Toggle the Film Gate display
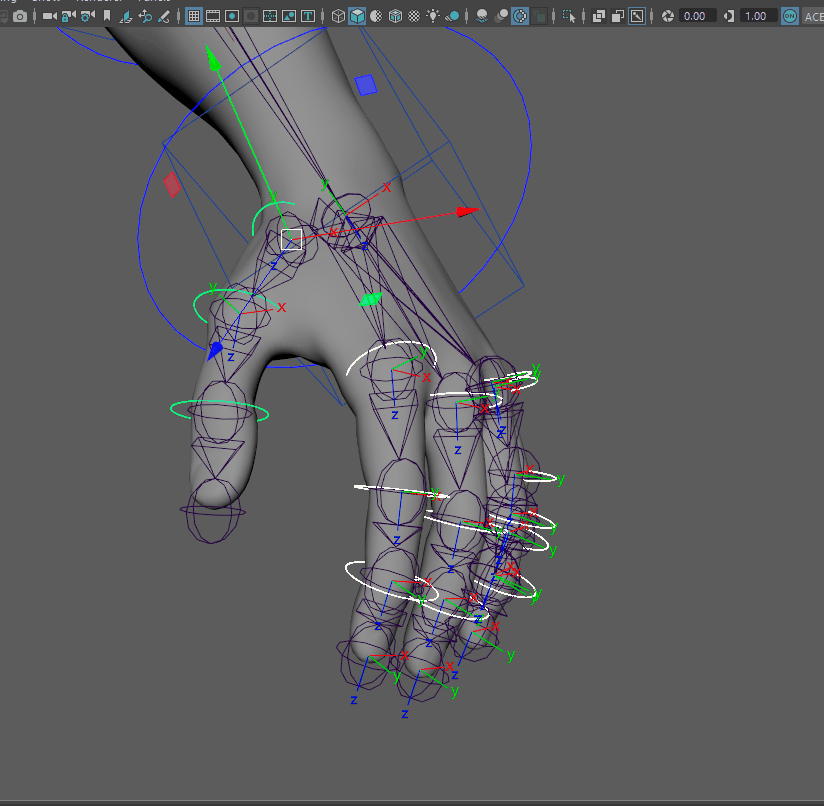824x806 pixels. point(213,16)
